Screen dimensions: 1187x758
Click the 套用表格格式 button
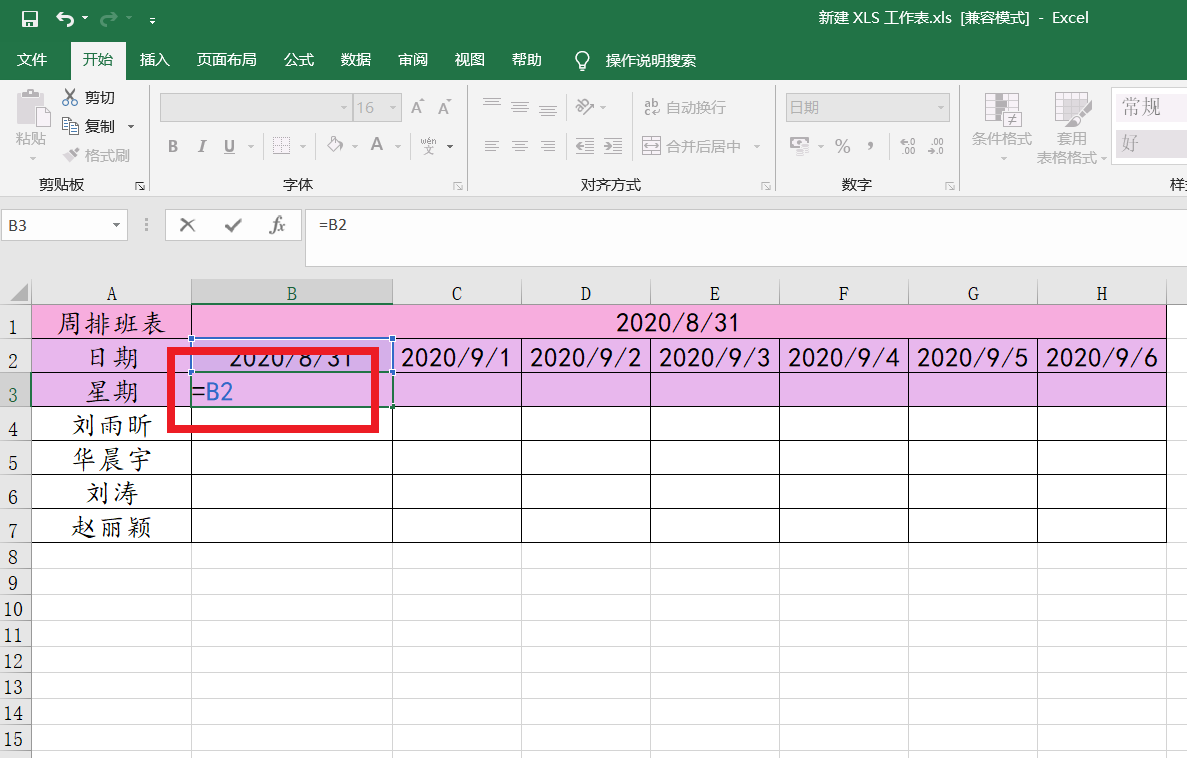1070,127
